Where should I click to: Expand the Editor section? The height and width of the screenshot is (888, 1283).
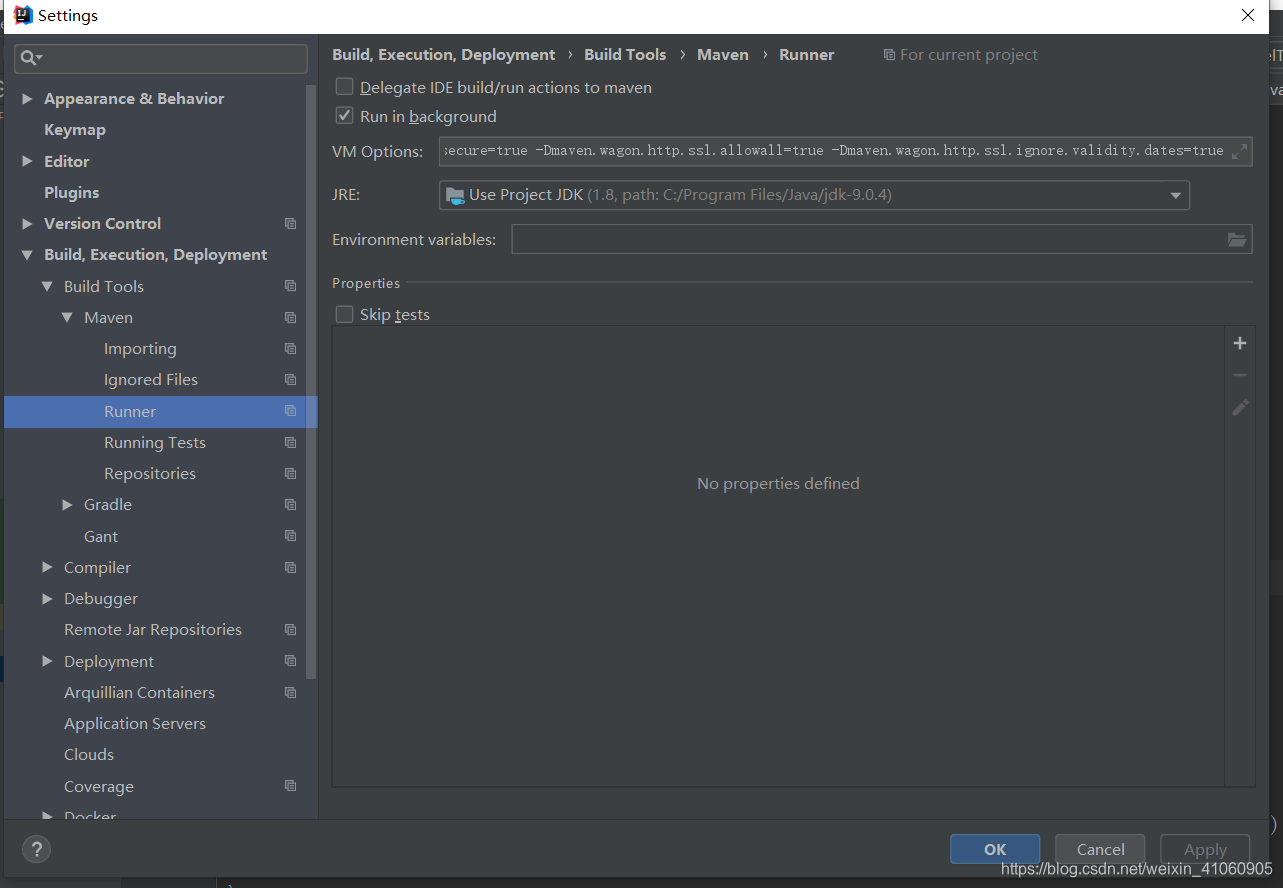(27, 161)
